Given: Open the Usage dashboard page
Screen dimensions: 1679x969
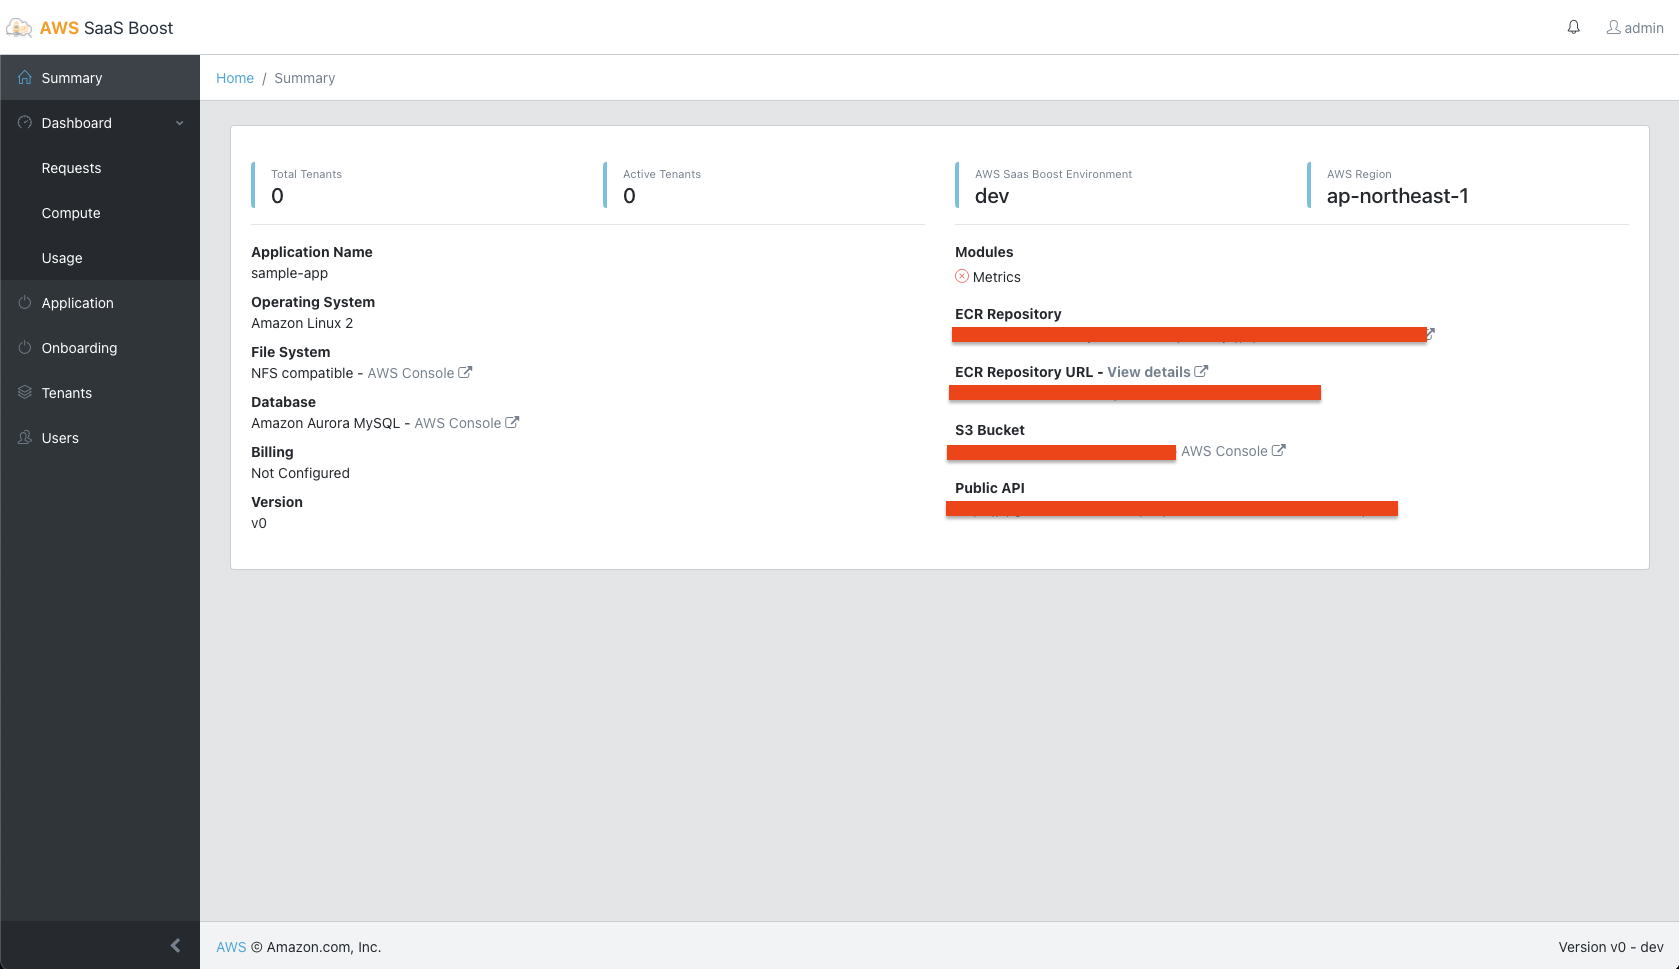Looking at the screenshot, I should tap(100, 258).
